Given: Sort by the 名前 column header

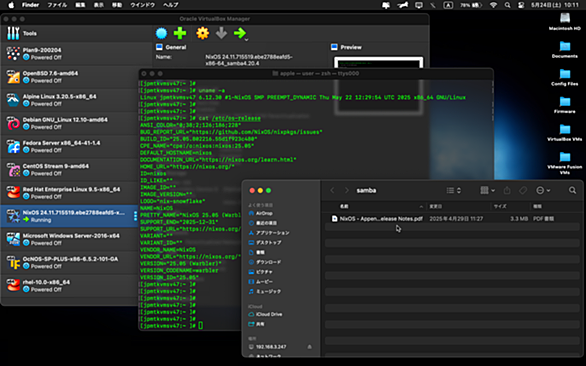Looking at the screenshot, I should tap(344, 206).
